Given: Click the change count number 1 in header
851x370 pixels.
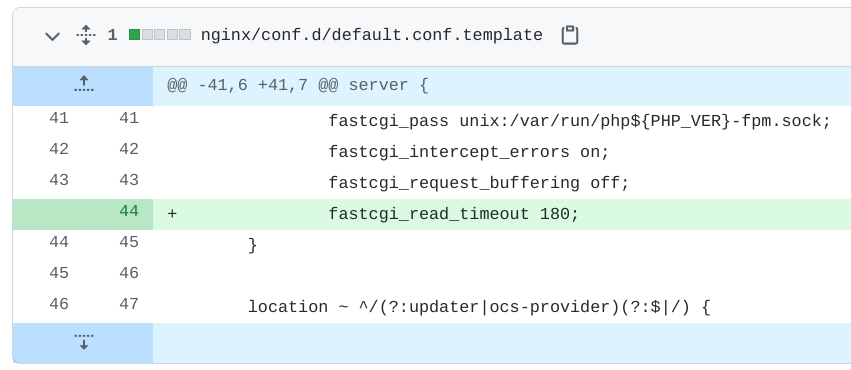Looking at the screenshot, I should 112,35.
